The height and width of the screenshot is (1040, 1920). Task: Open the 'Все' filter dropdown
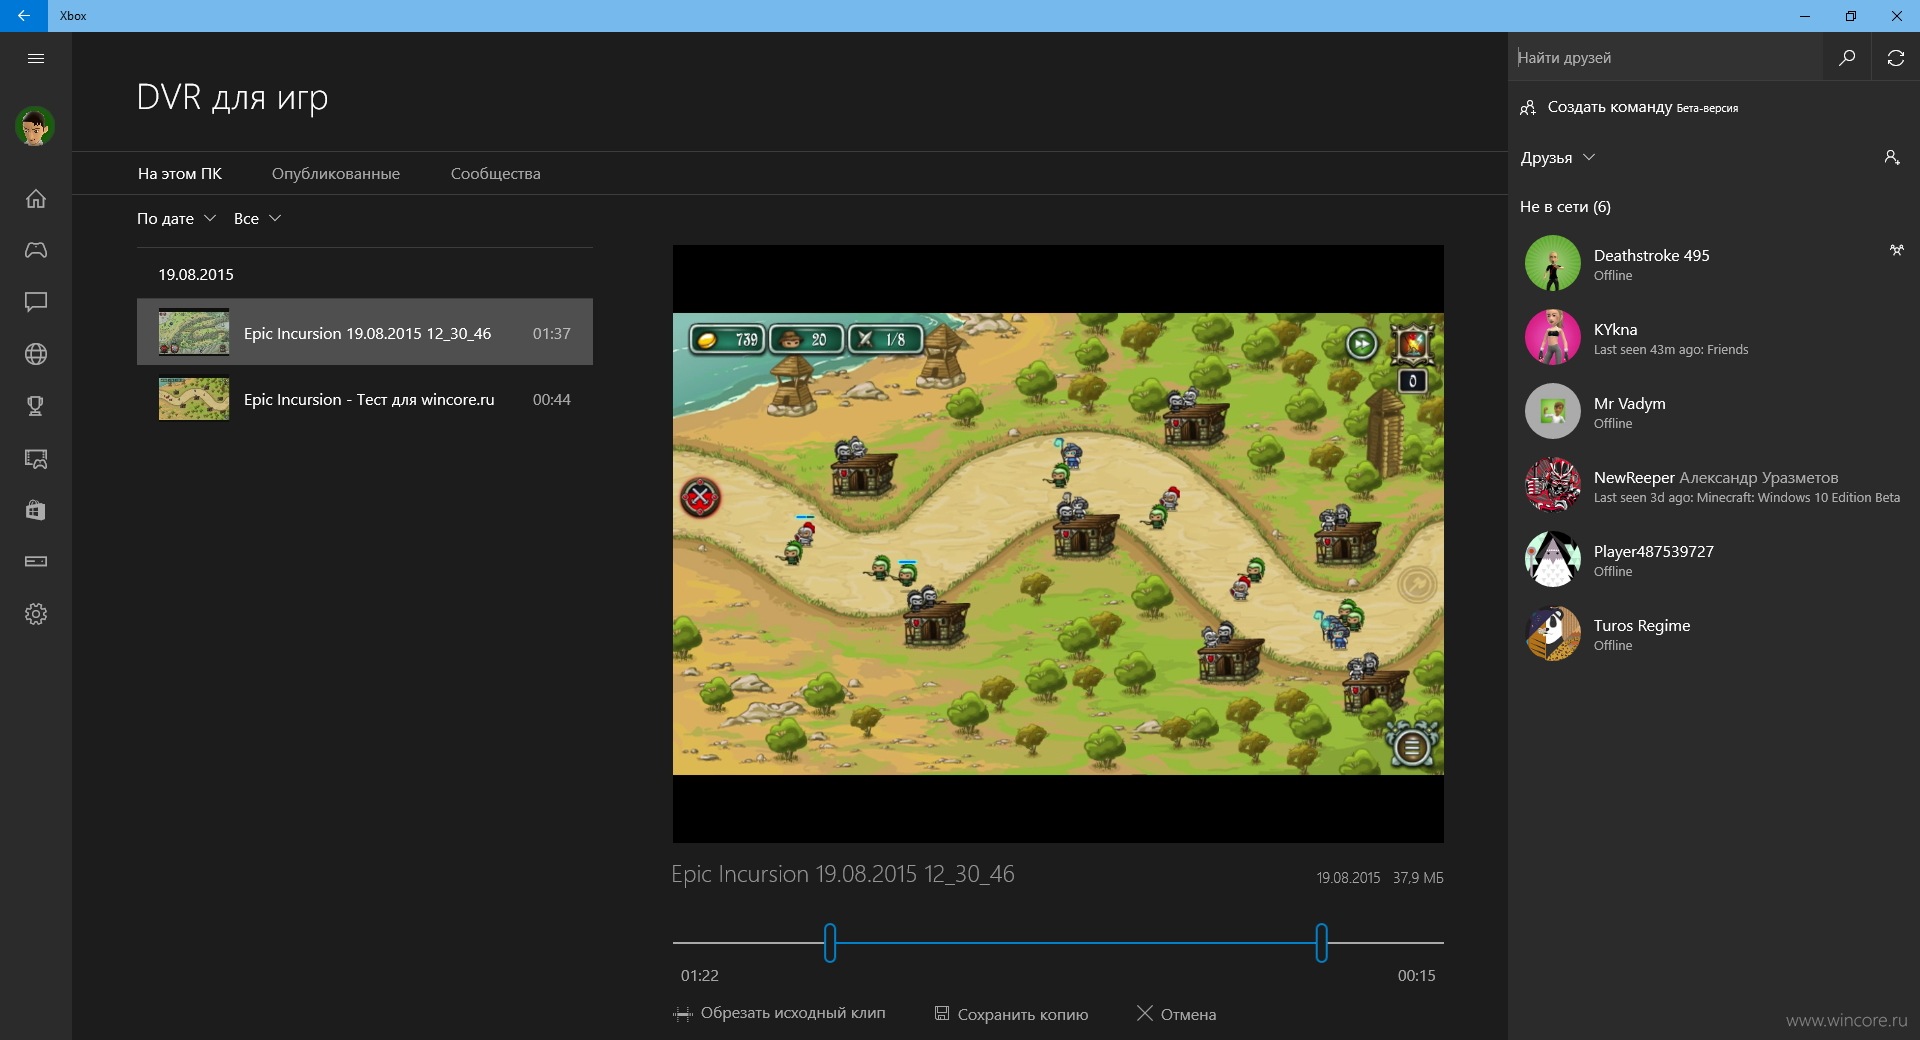[257, 219]
